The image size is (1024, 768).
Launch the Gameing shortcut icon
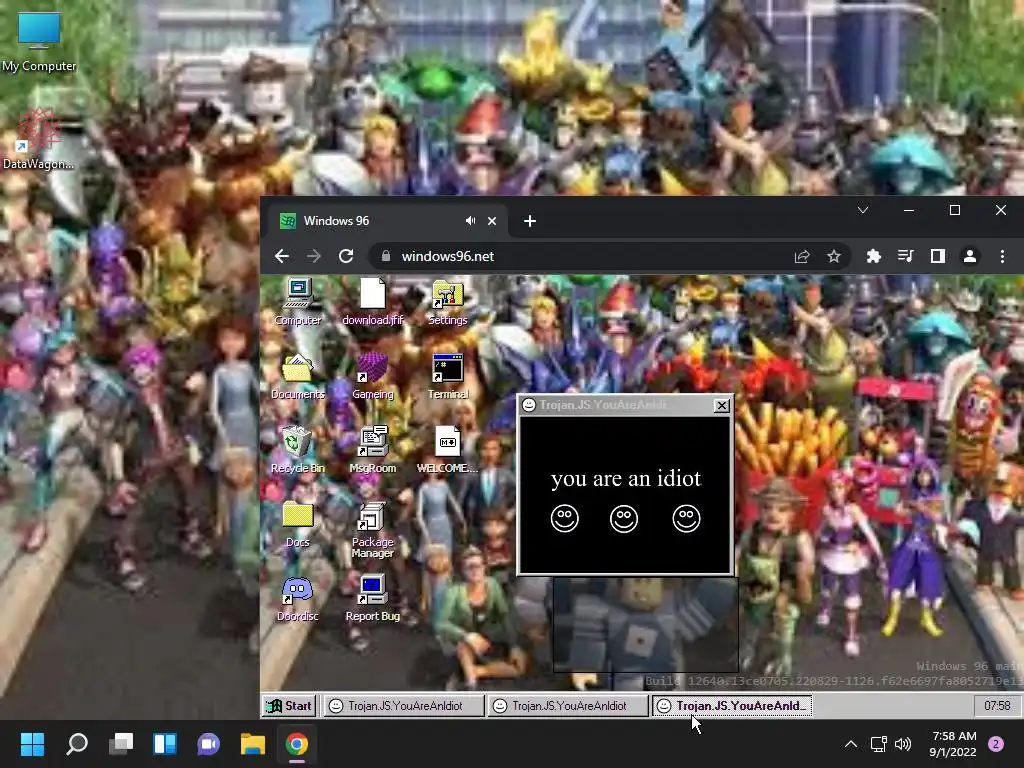(x=373, y=376)
